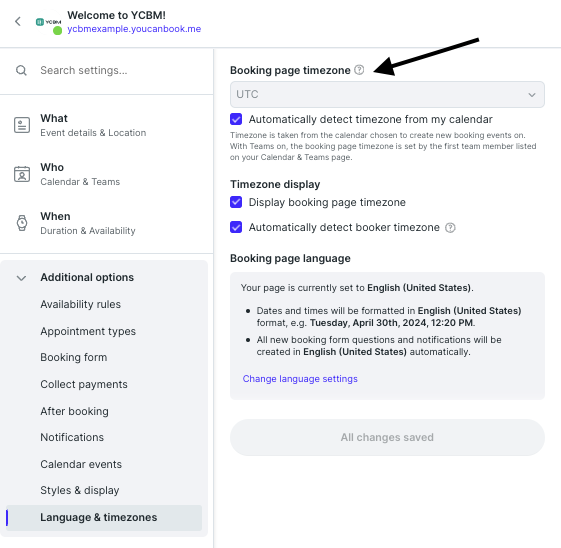
Task: Open the UTC timezone dropdown
Action: [x=387, y=94]
